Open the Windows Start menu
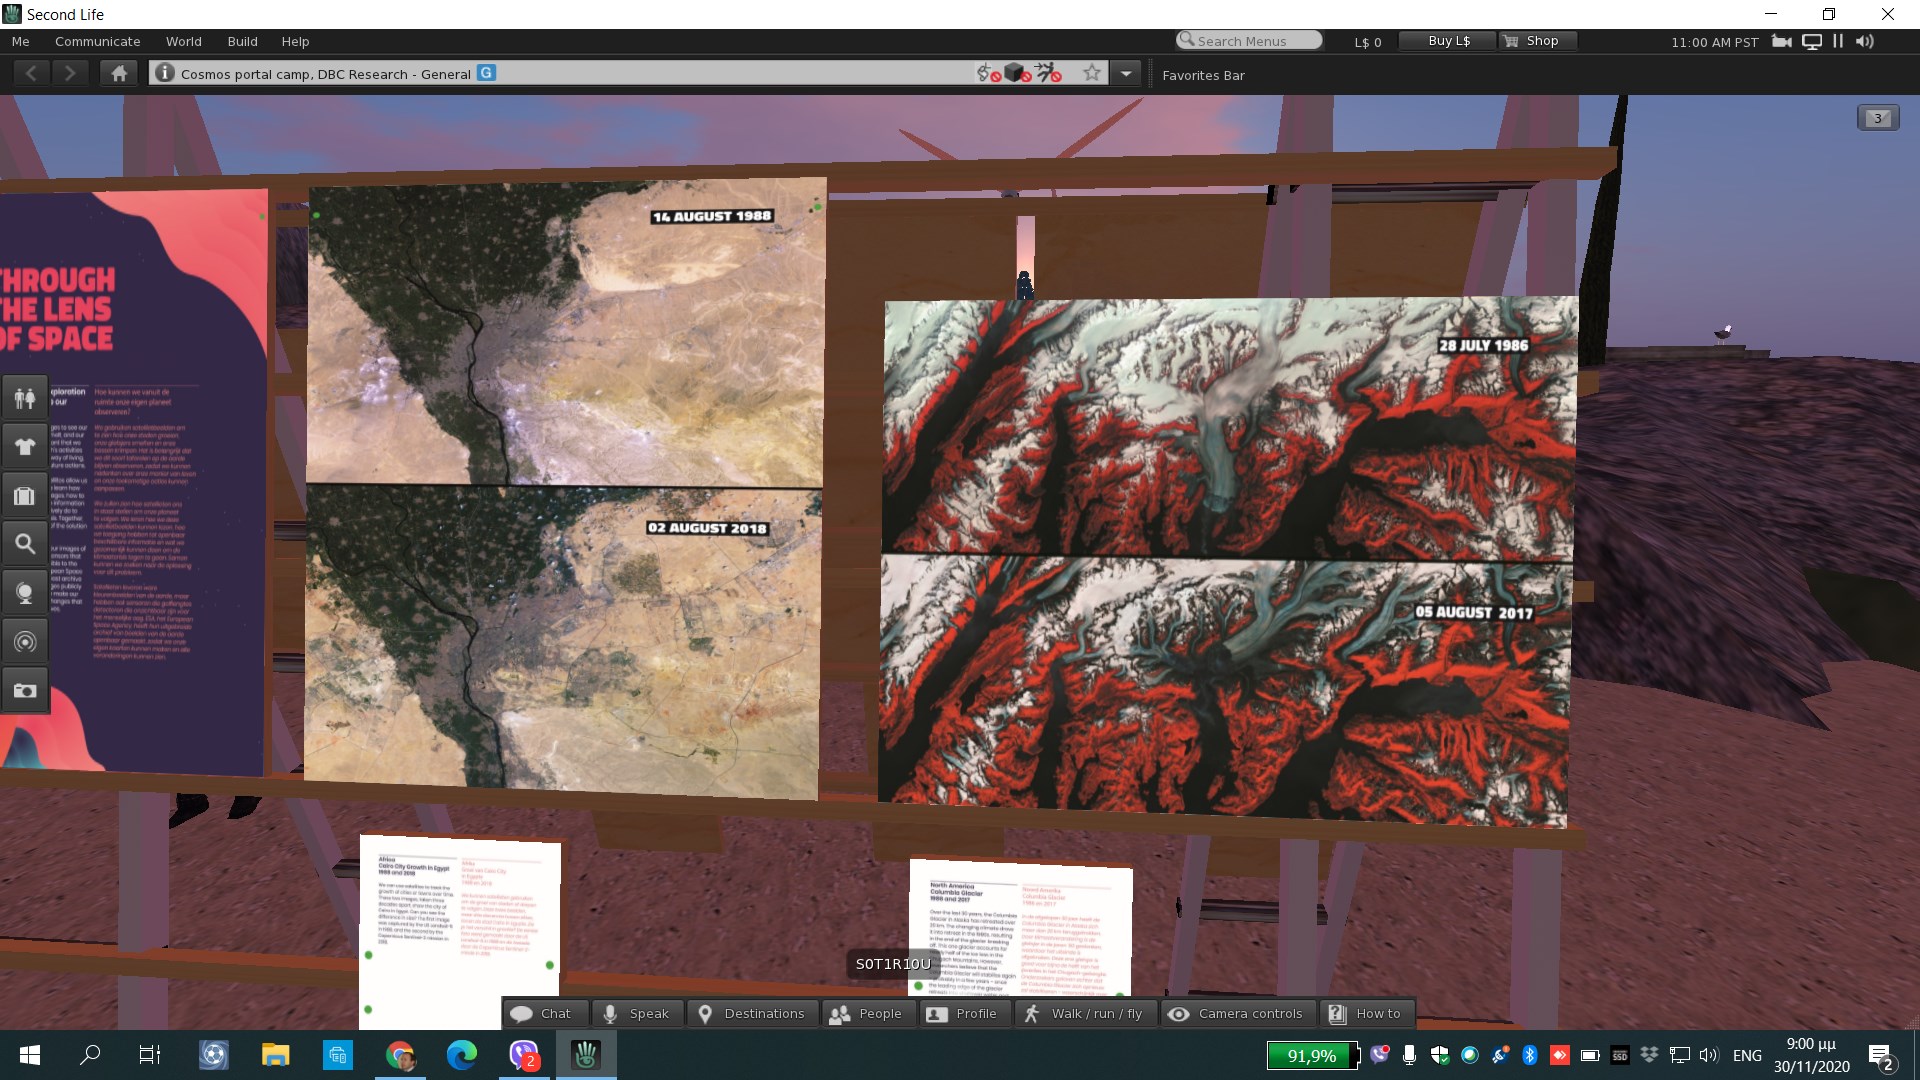 pyautogui.click(x=30, y=1055)
